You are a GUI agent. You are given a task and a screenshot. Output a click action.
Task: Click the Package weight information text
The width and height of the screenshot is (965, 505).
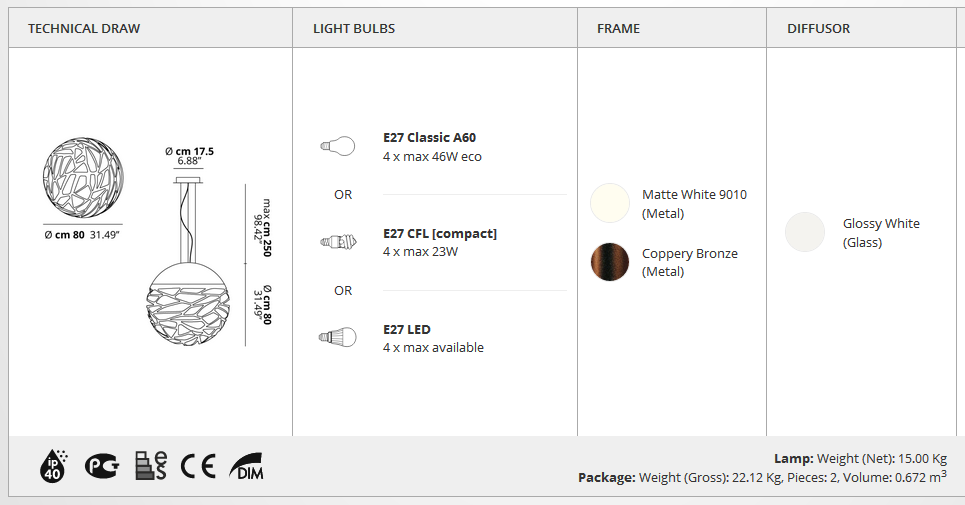763,477
